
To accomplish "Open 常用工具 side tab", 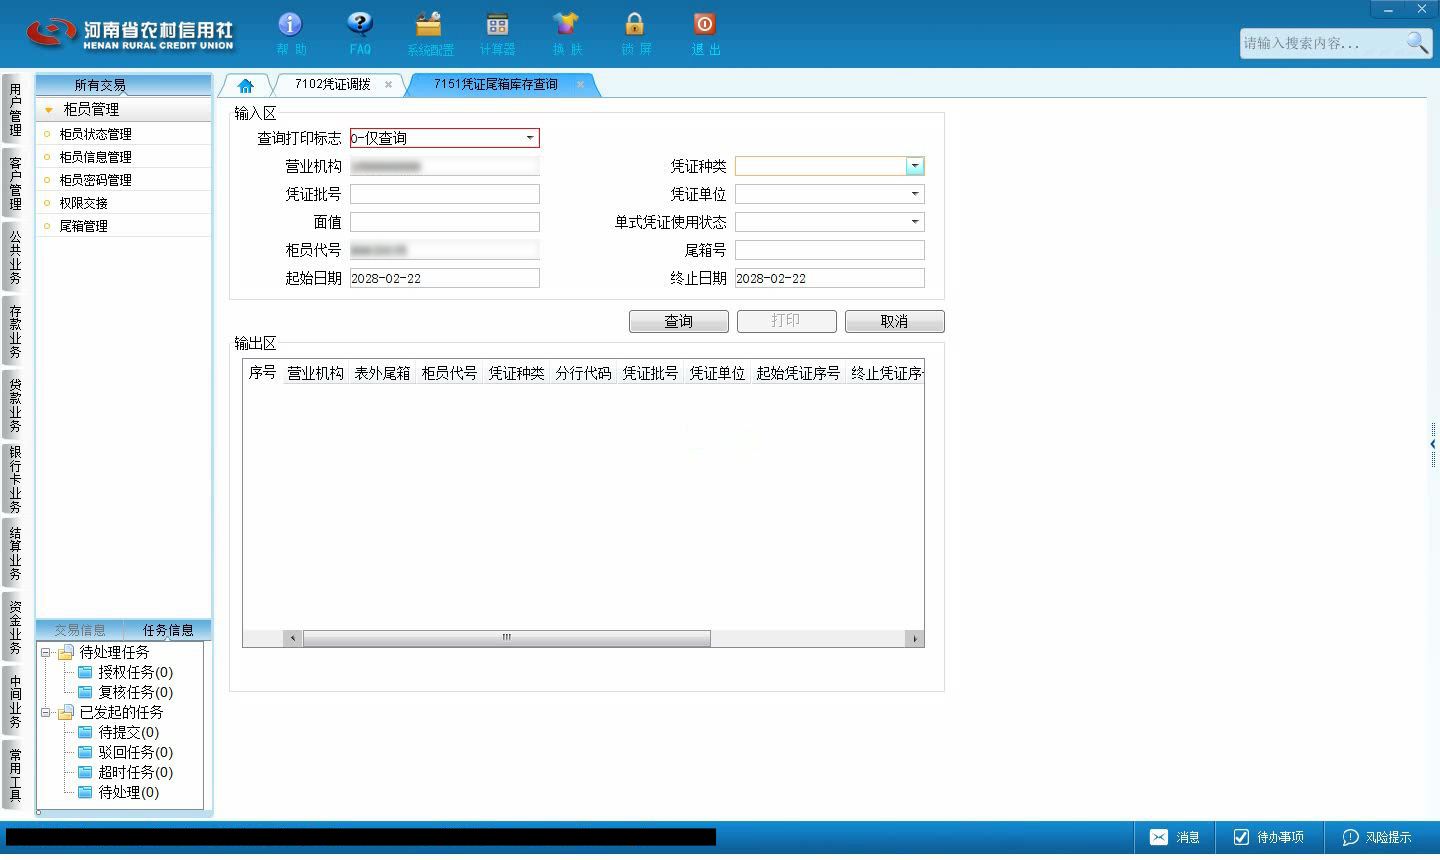I will 15,774.
